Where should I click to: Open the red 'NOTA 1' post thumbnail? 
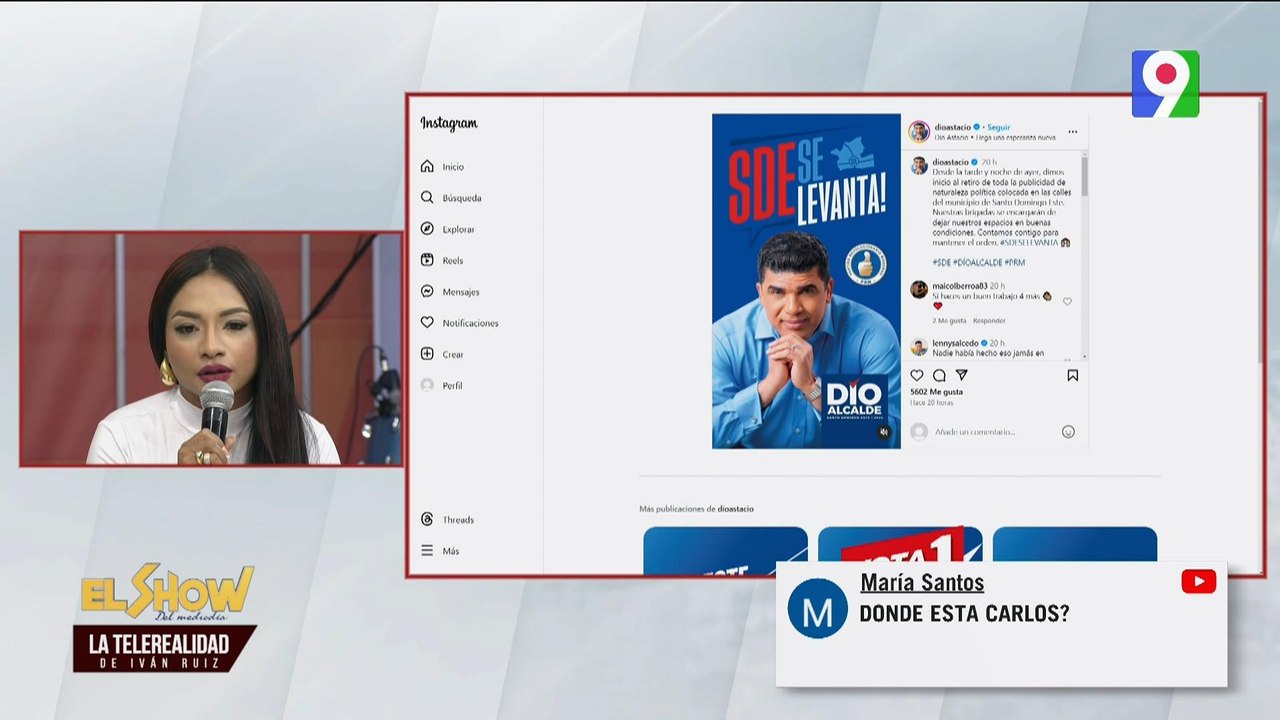(x=900, y=551)
